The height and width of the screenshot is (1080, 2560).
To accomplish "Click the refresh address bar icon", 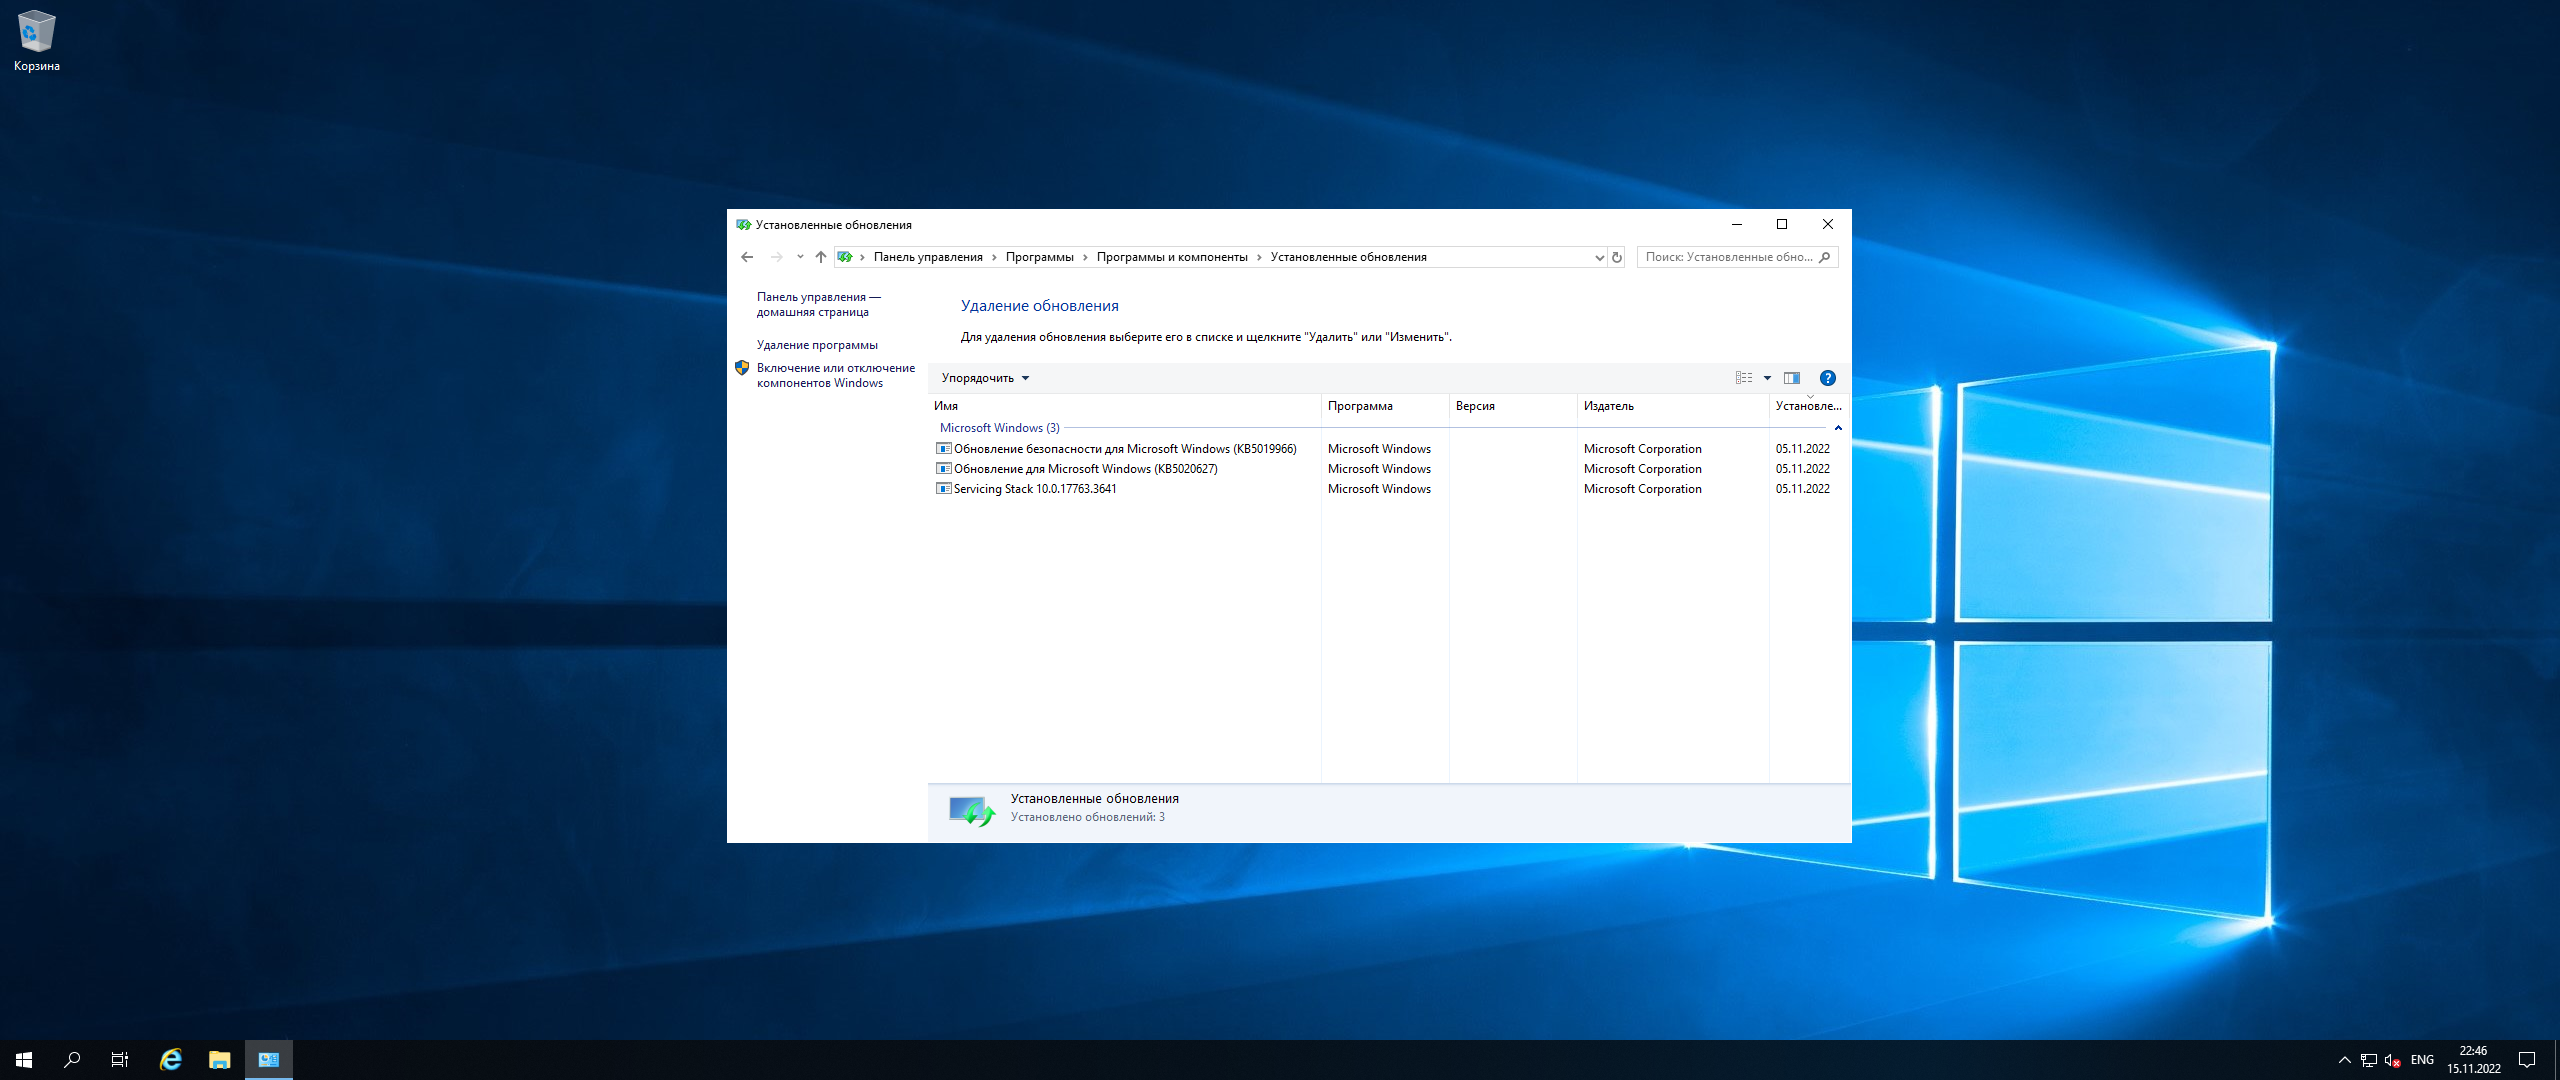I will [x=1617, y=257].
